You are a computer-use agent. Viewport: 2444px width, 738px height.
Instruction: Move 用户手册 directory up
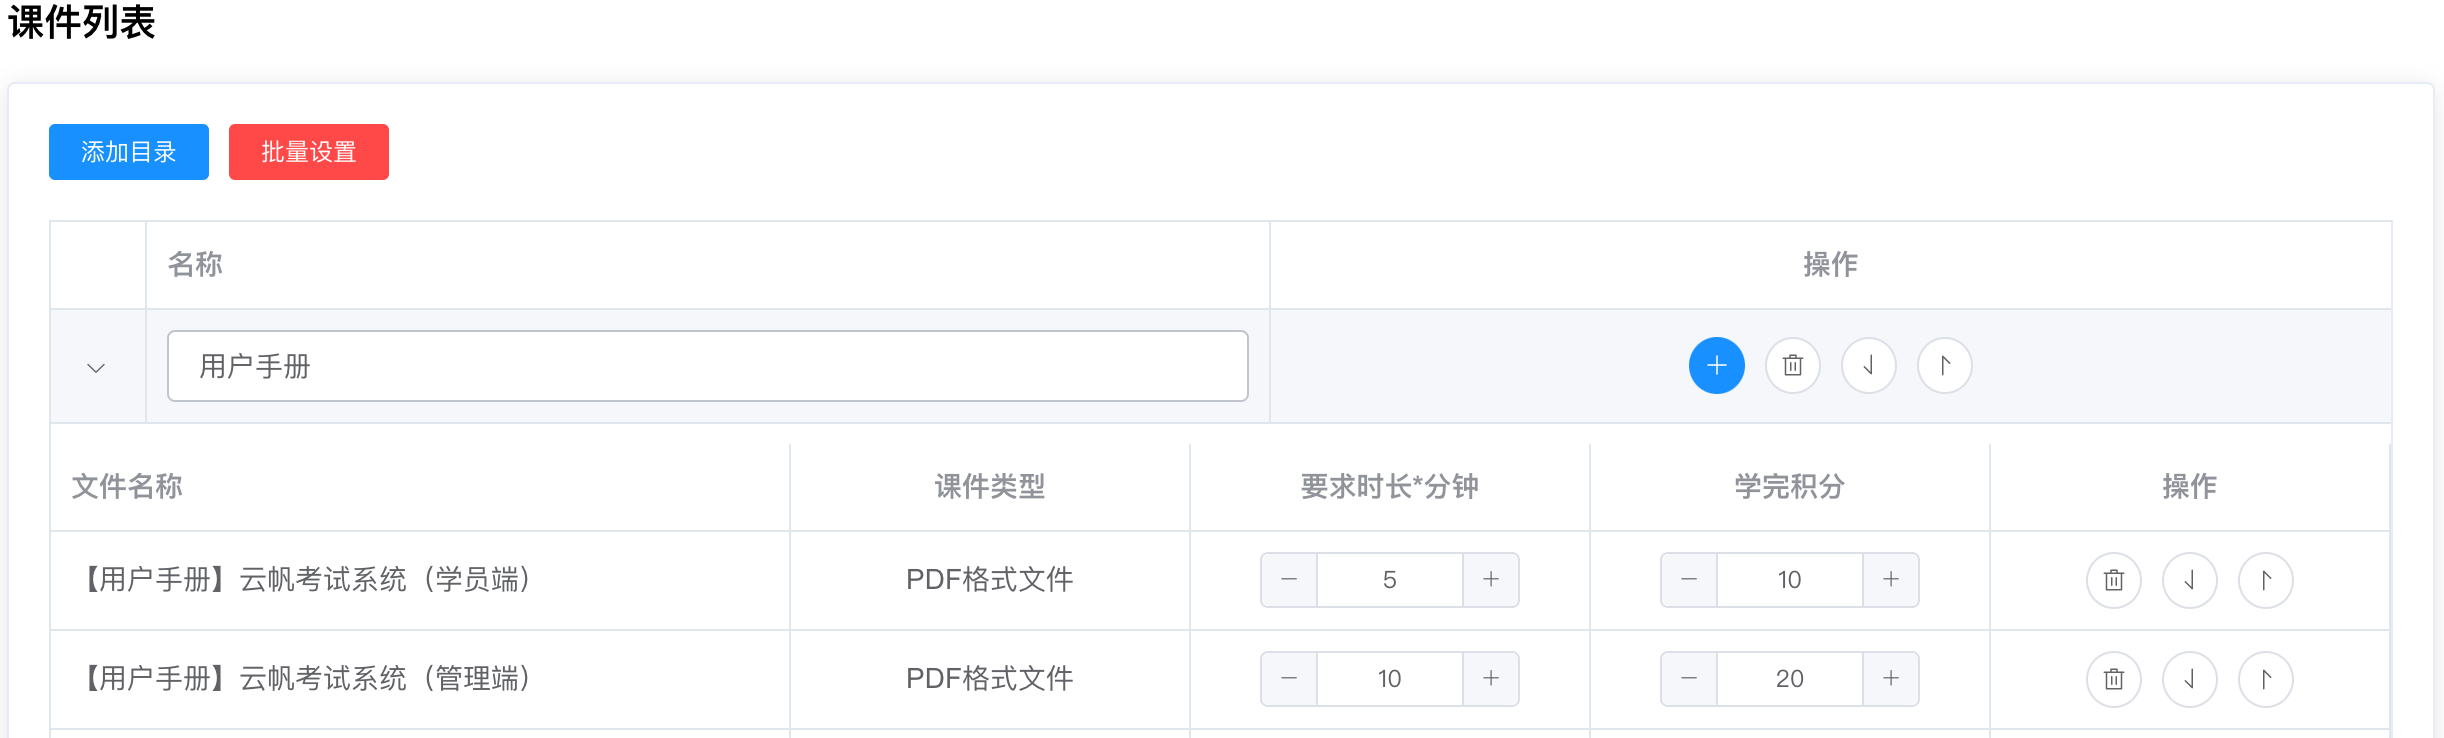[1944, 366]
